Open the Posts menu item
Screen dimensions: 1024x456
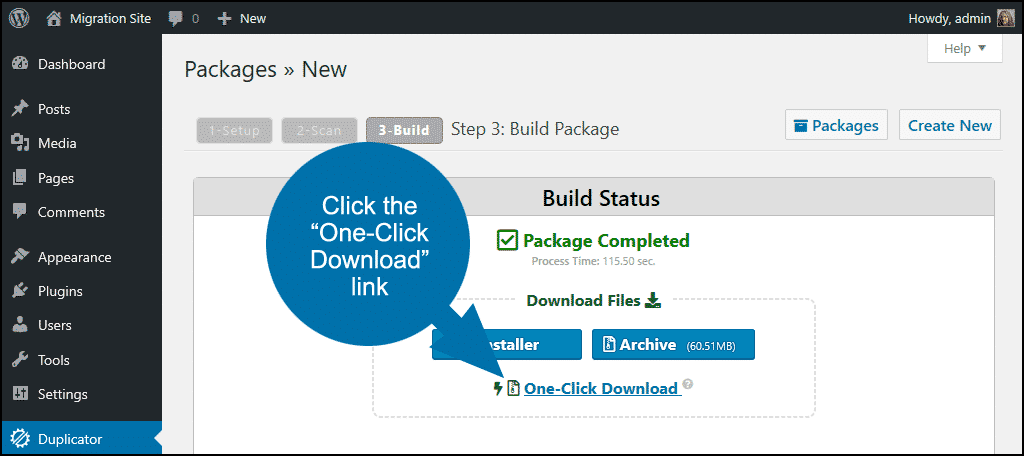coord(53,109)
